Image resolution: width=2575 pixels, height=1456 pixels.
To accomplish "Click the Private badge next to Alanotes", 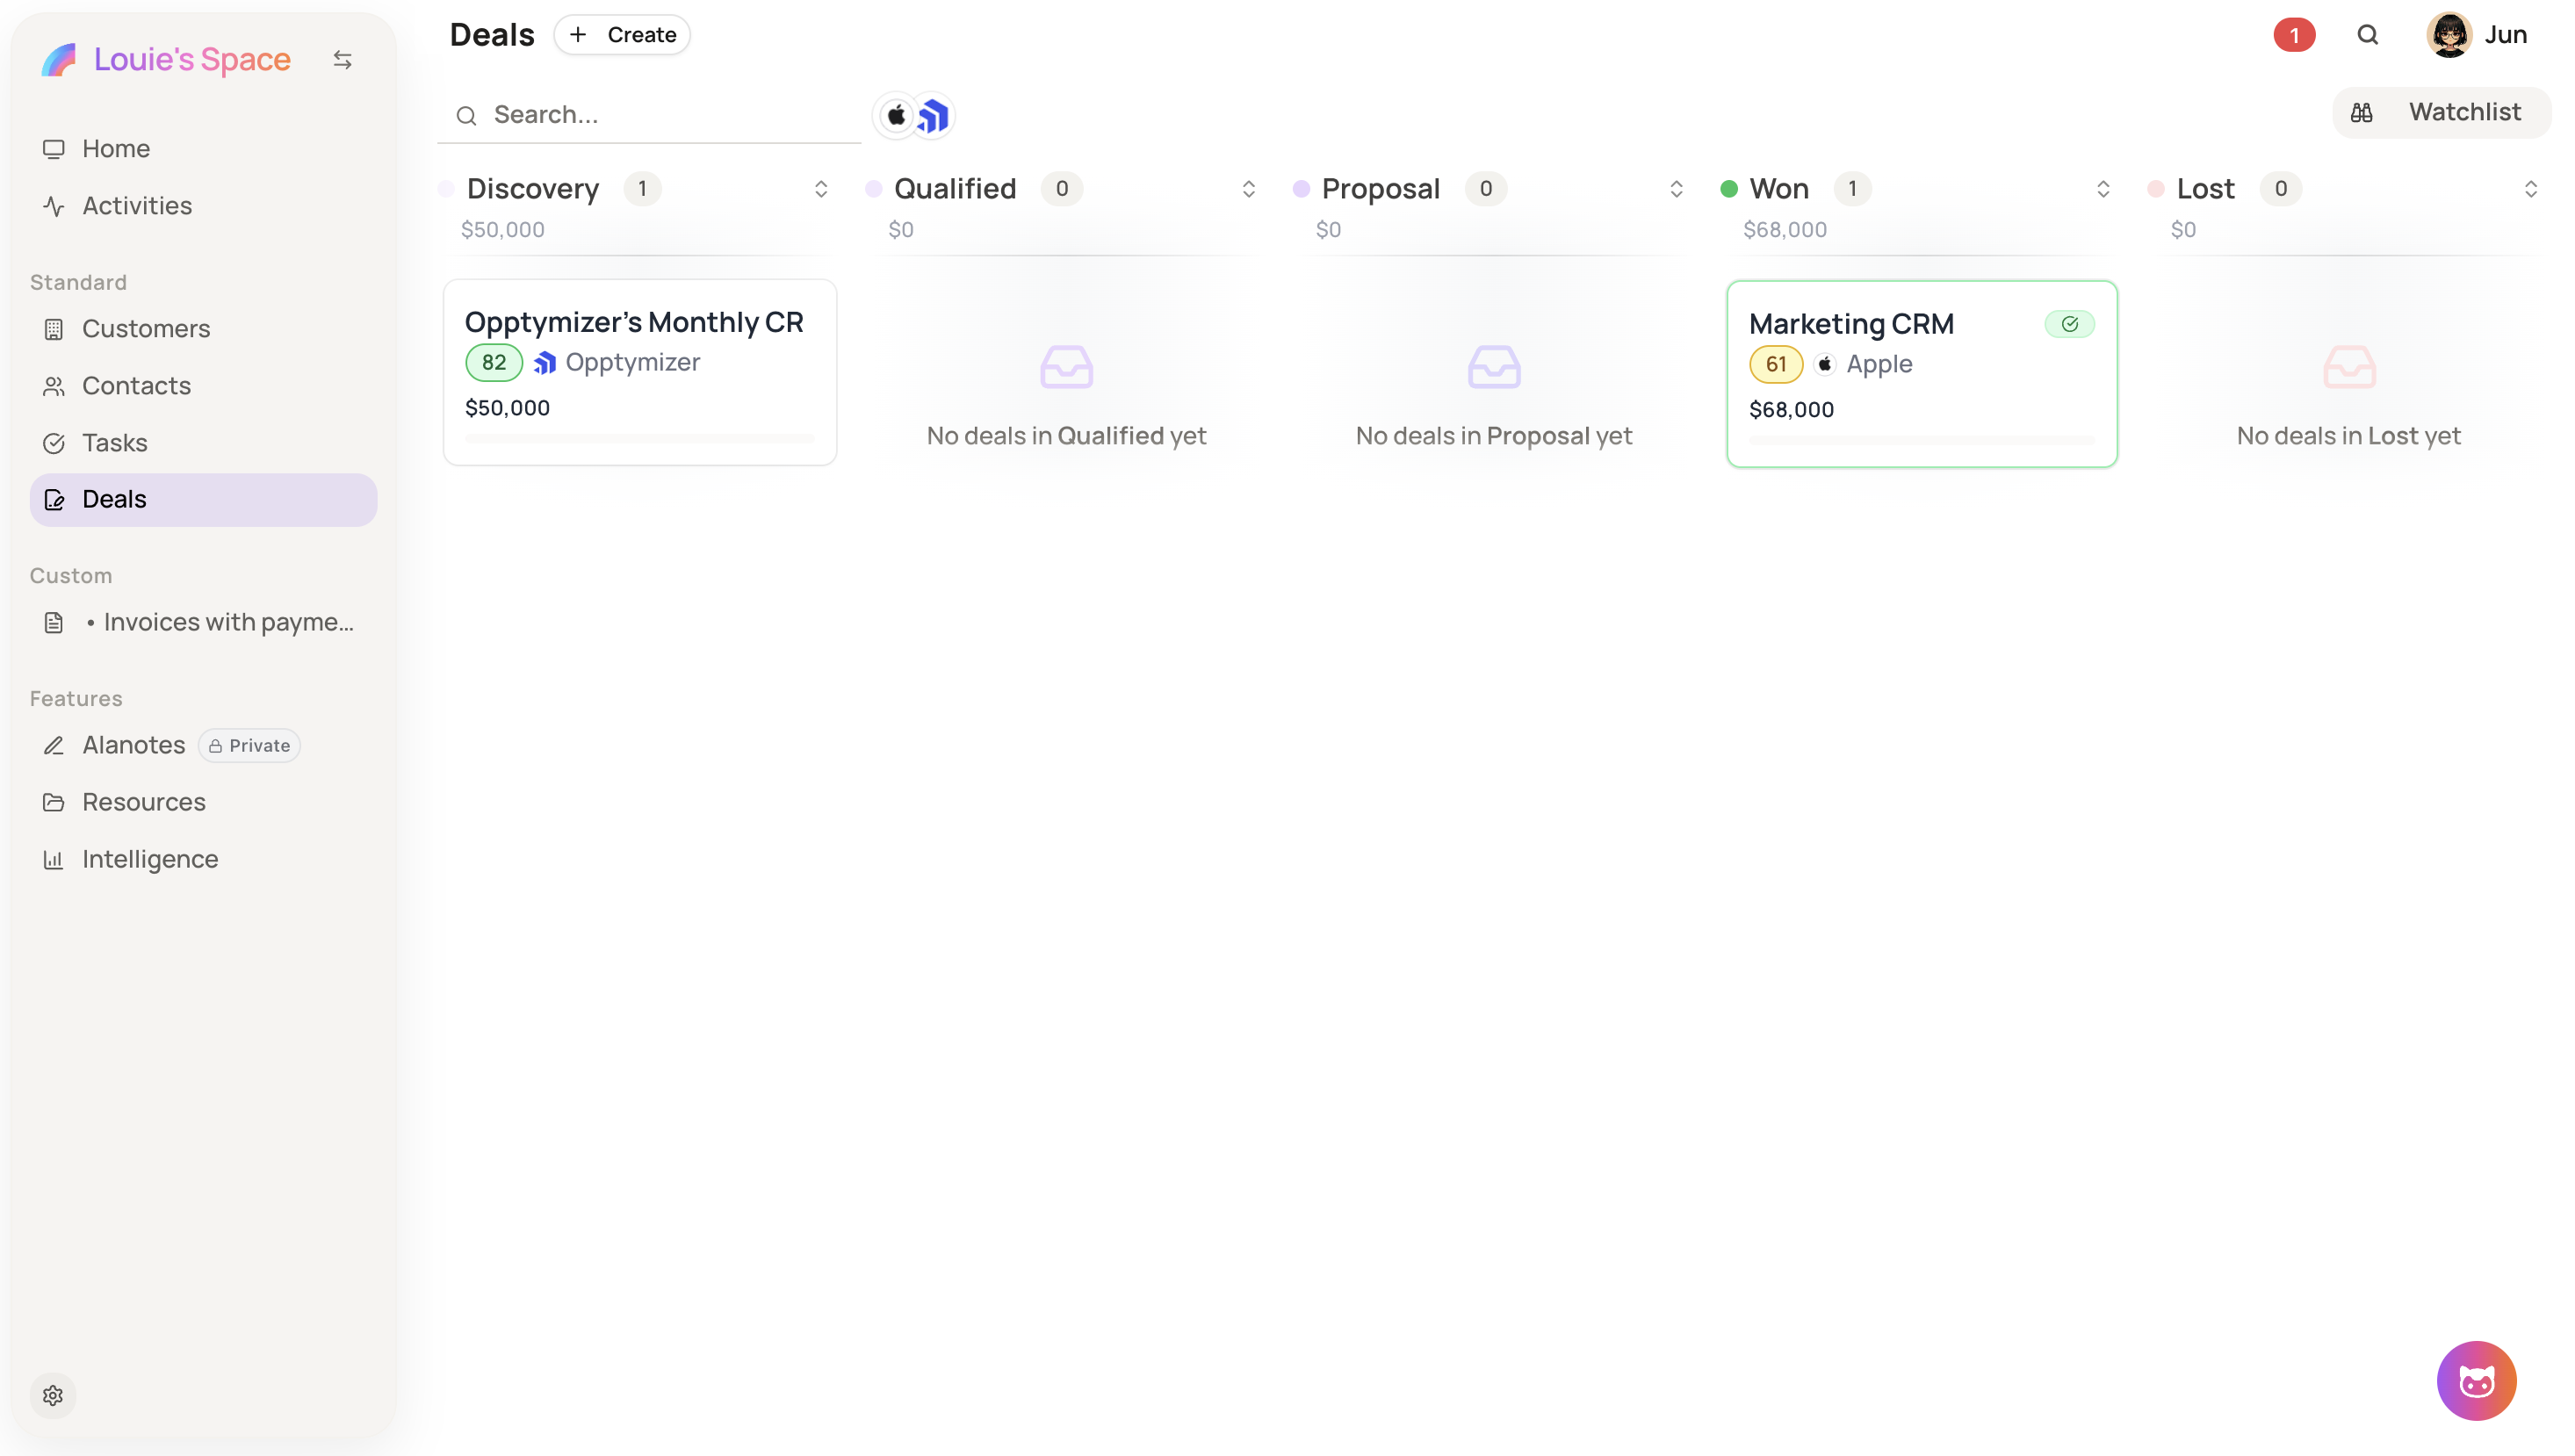I will (248, 745).
